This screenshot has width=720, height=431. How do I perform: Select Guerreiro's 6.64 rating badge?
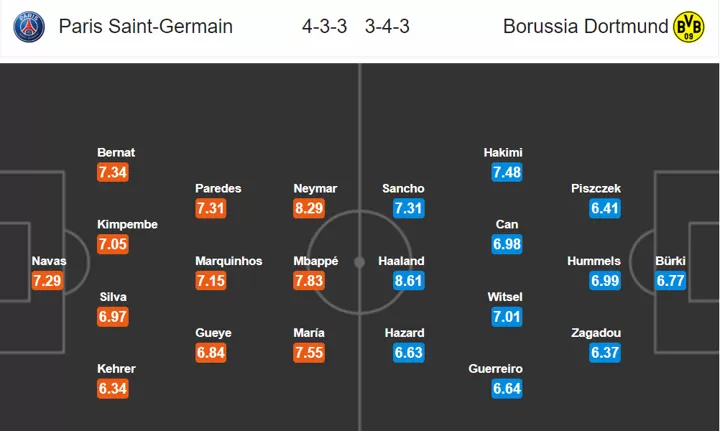tap(507, 389)
